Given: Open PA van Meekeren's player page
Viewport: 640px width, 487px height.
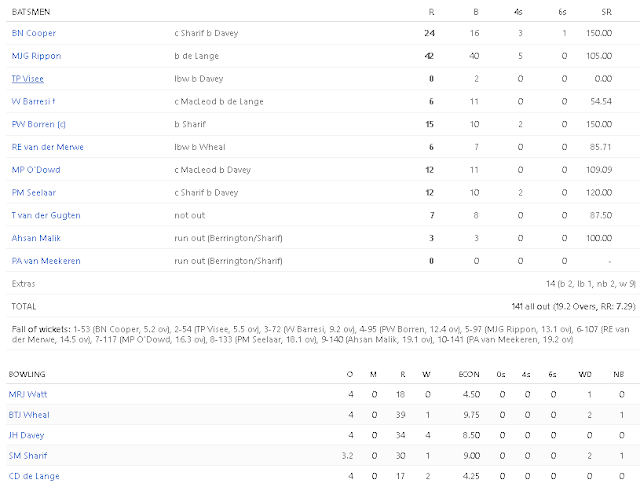Looking at the screenshot, I should point(45,261).
